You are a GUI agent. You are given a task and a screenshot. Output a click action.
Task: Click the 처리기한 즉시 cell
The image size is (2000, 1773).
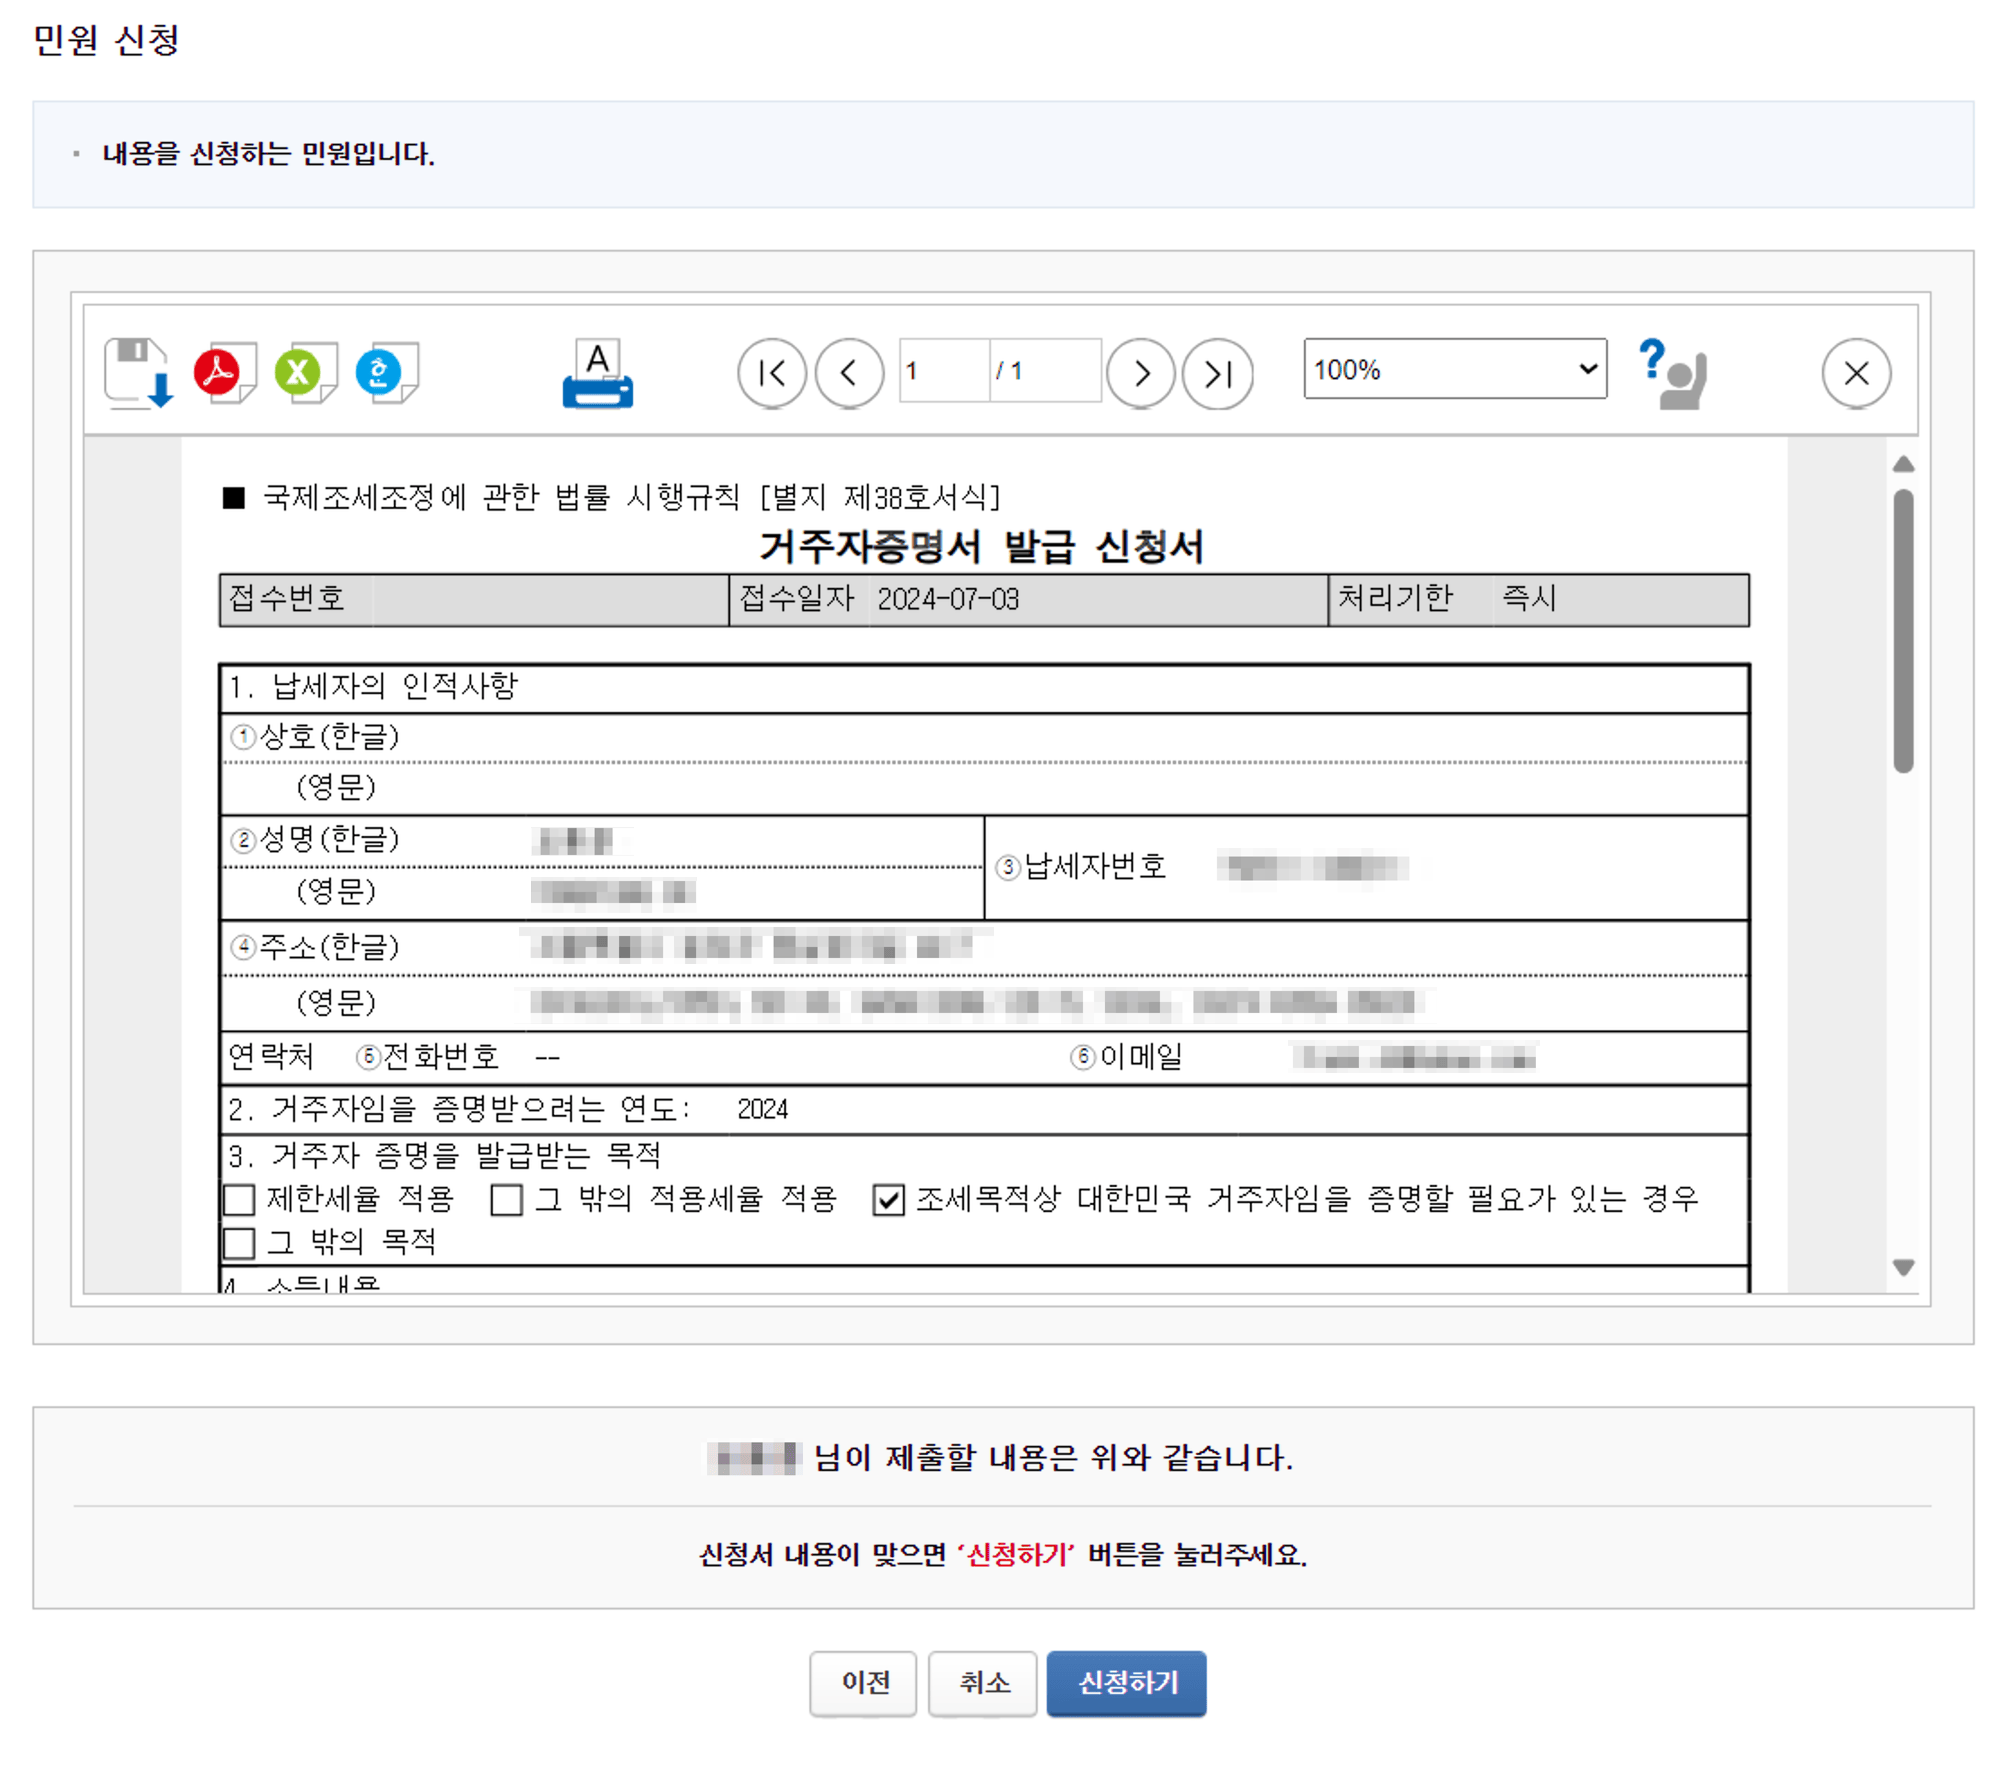tap(1538, 599)
